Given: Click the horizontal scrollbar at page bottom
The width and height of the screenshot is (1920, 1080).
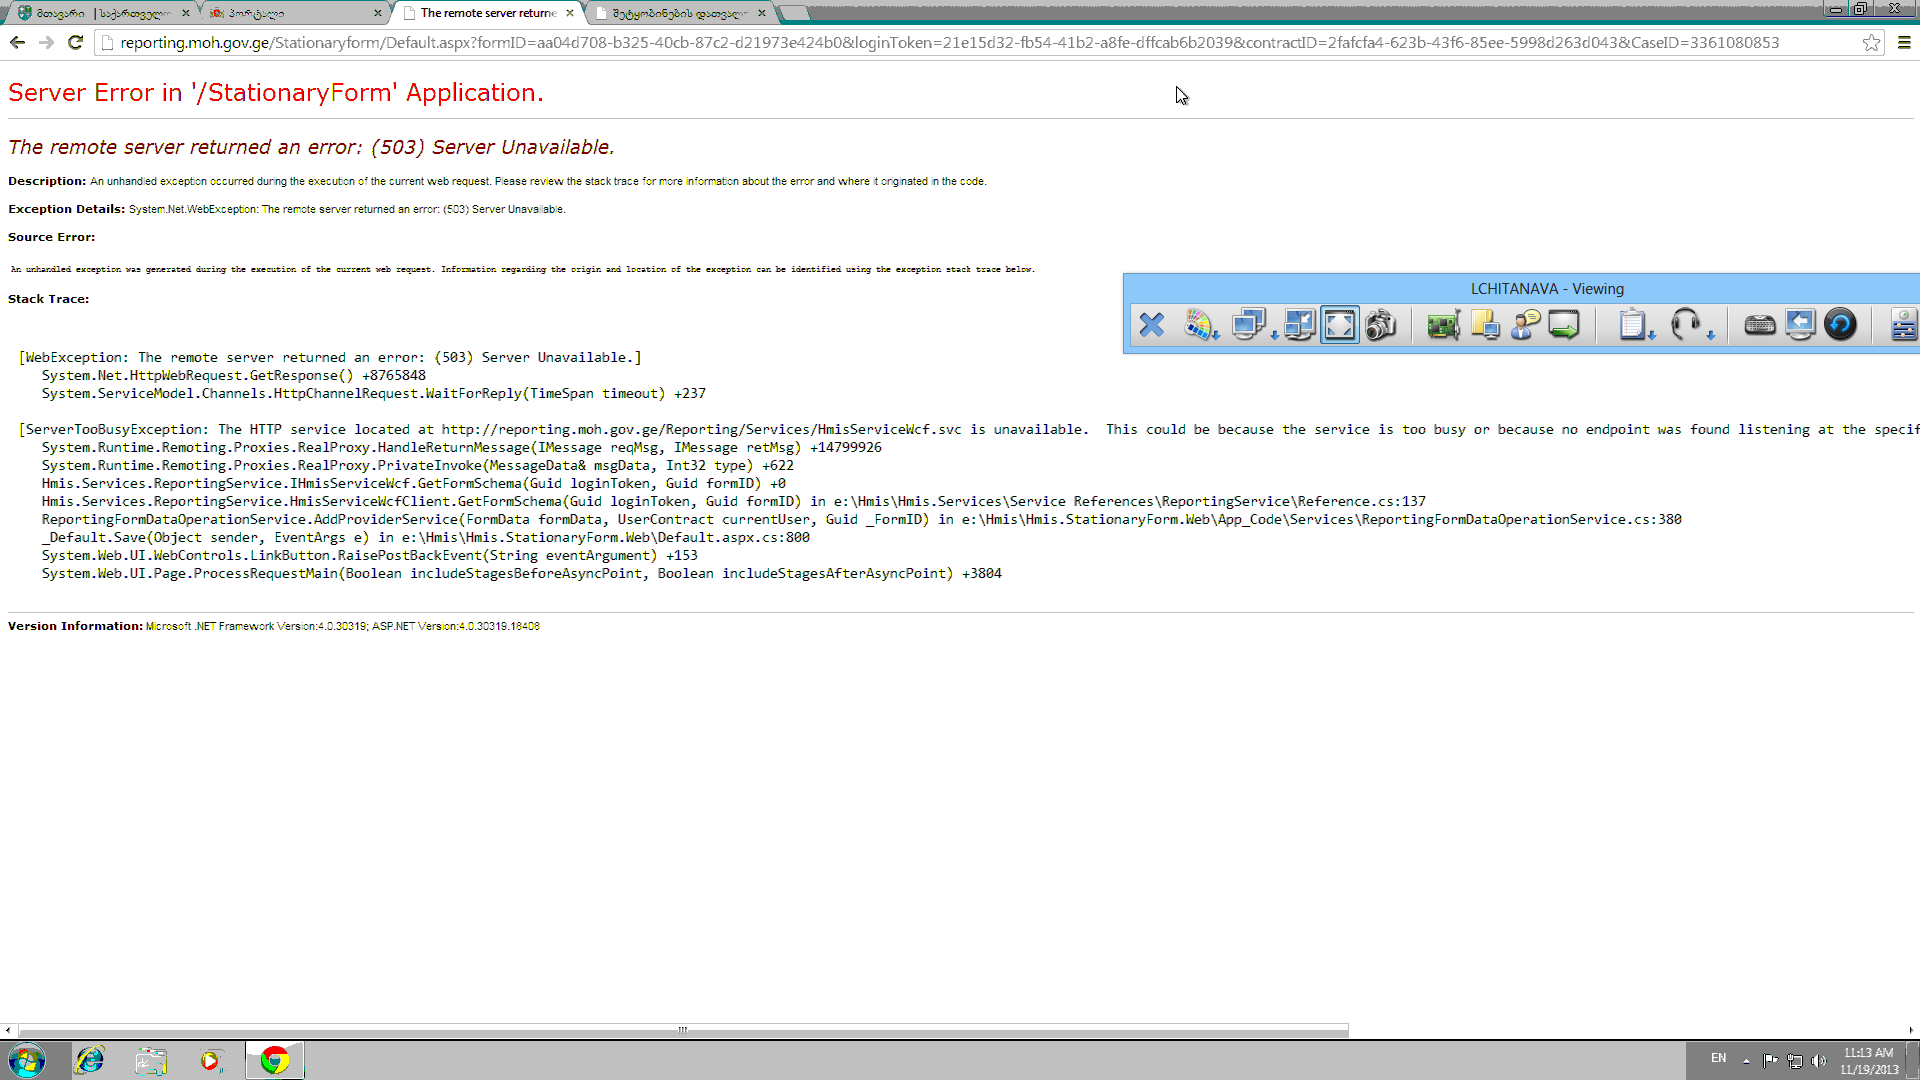Looking at the screenshot, I should pos(683,1030).
